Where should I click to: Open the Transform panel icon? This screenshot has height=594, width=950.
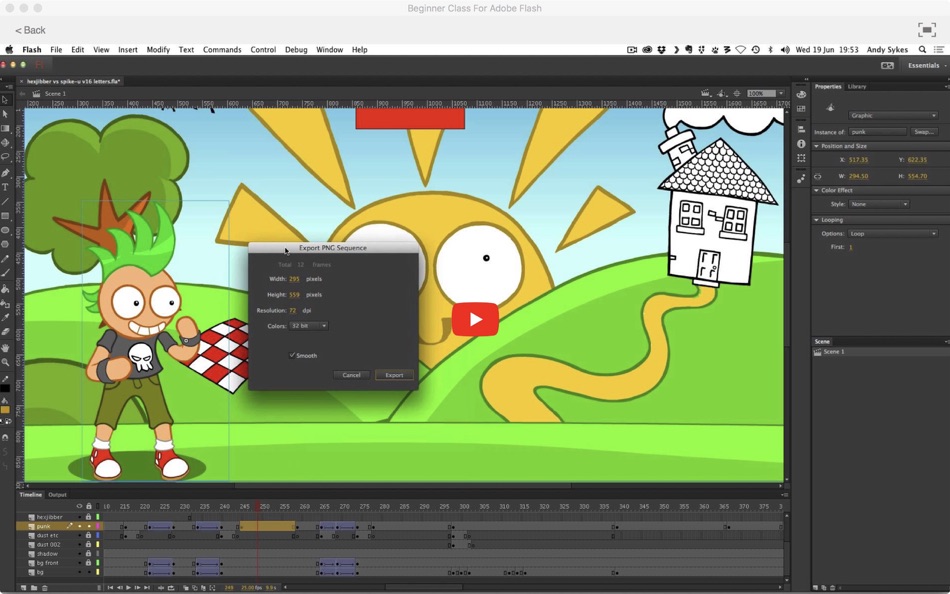click(x=801, y=158)
